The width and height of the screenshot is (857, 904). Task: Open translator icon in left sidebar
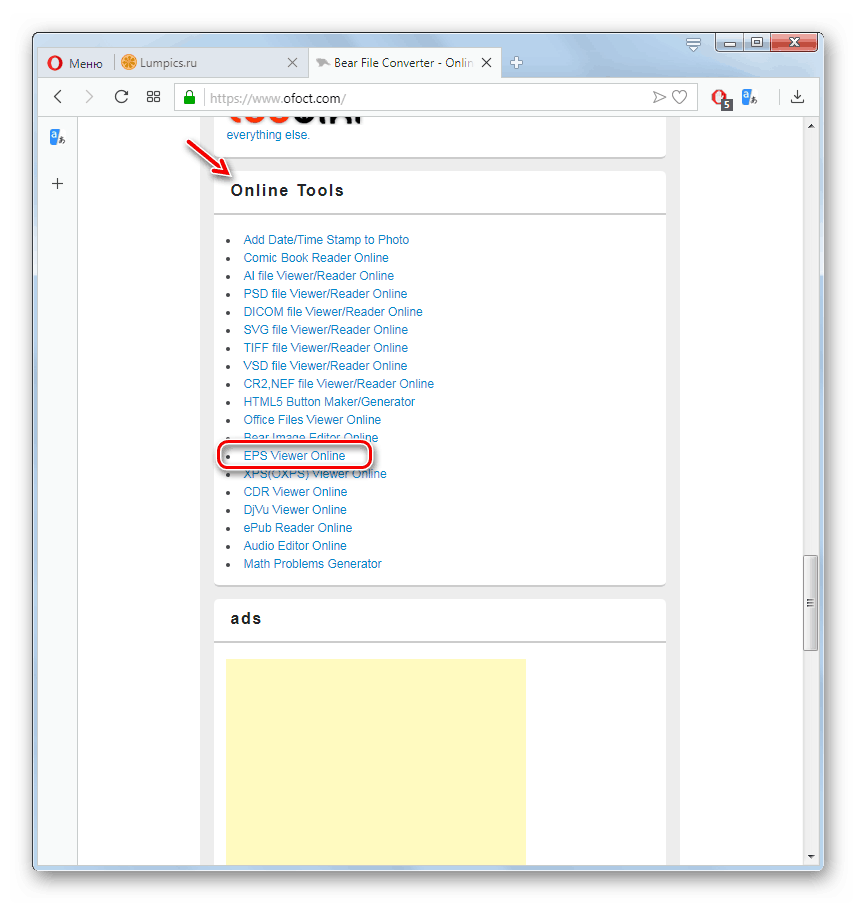[57, 137]
